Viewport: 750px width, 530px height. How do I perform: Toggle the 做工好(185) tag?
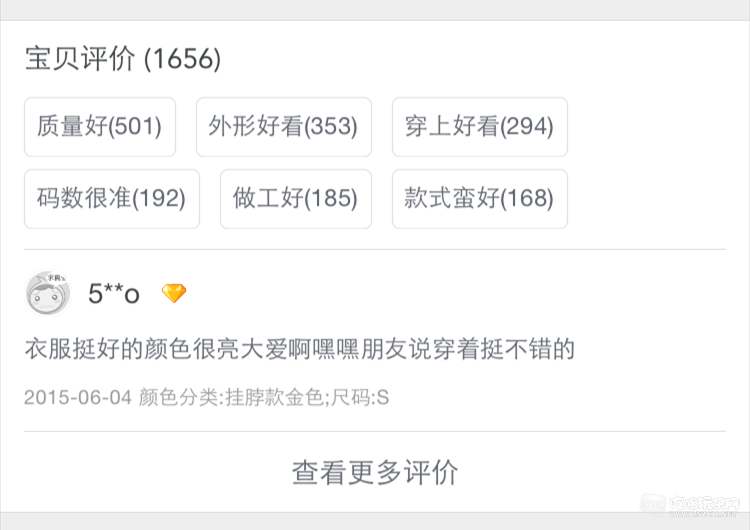tap(296, 199)
